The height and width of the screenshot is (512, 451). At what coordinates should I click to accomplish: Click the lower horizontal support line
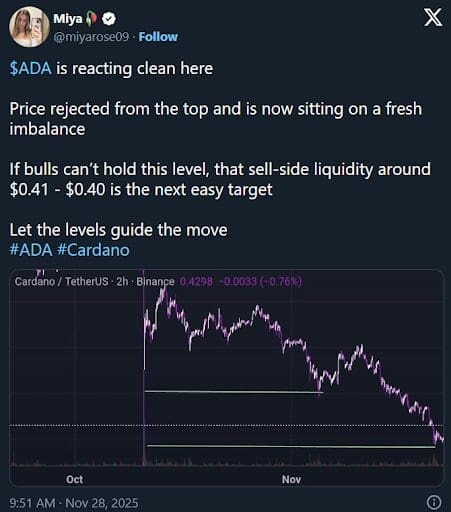tap(291, 446)
